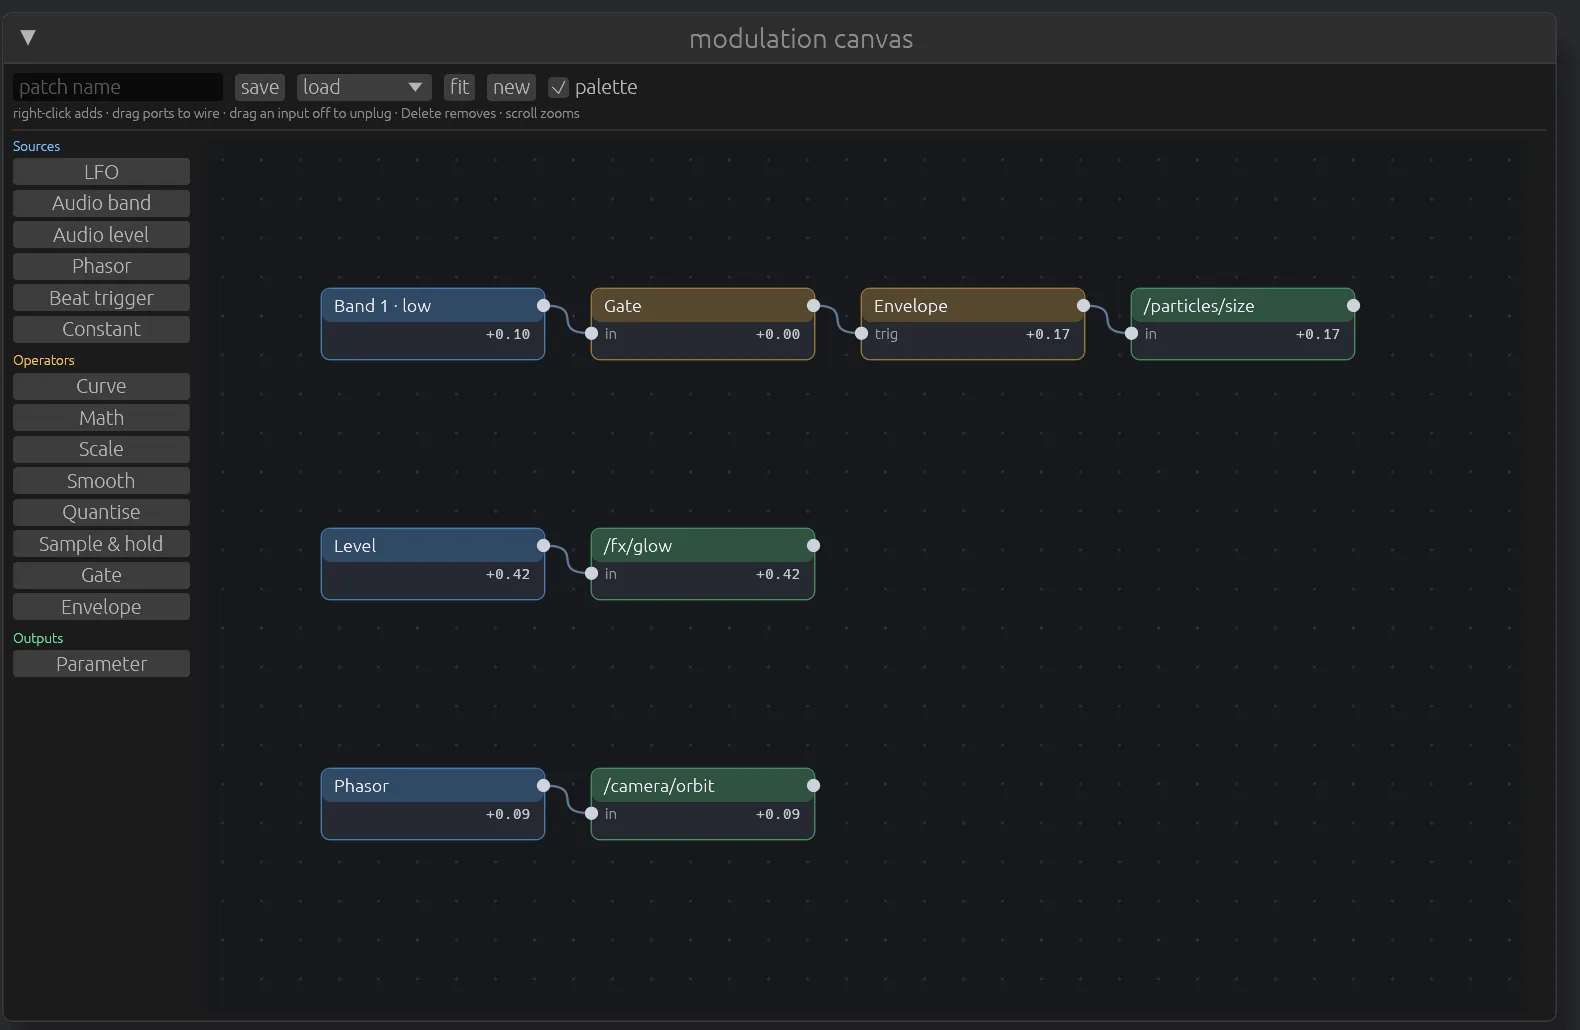Click the Envelope node trig port
Screen dimensions: 1580x1030
862,333
